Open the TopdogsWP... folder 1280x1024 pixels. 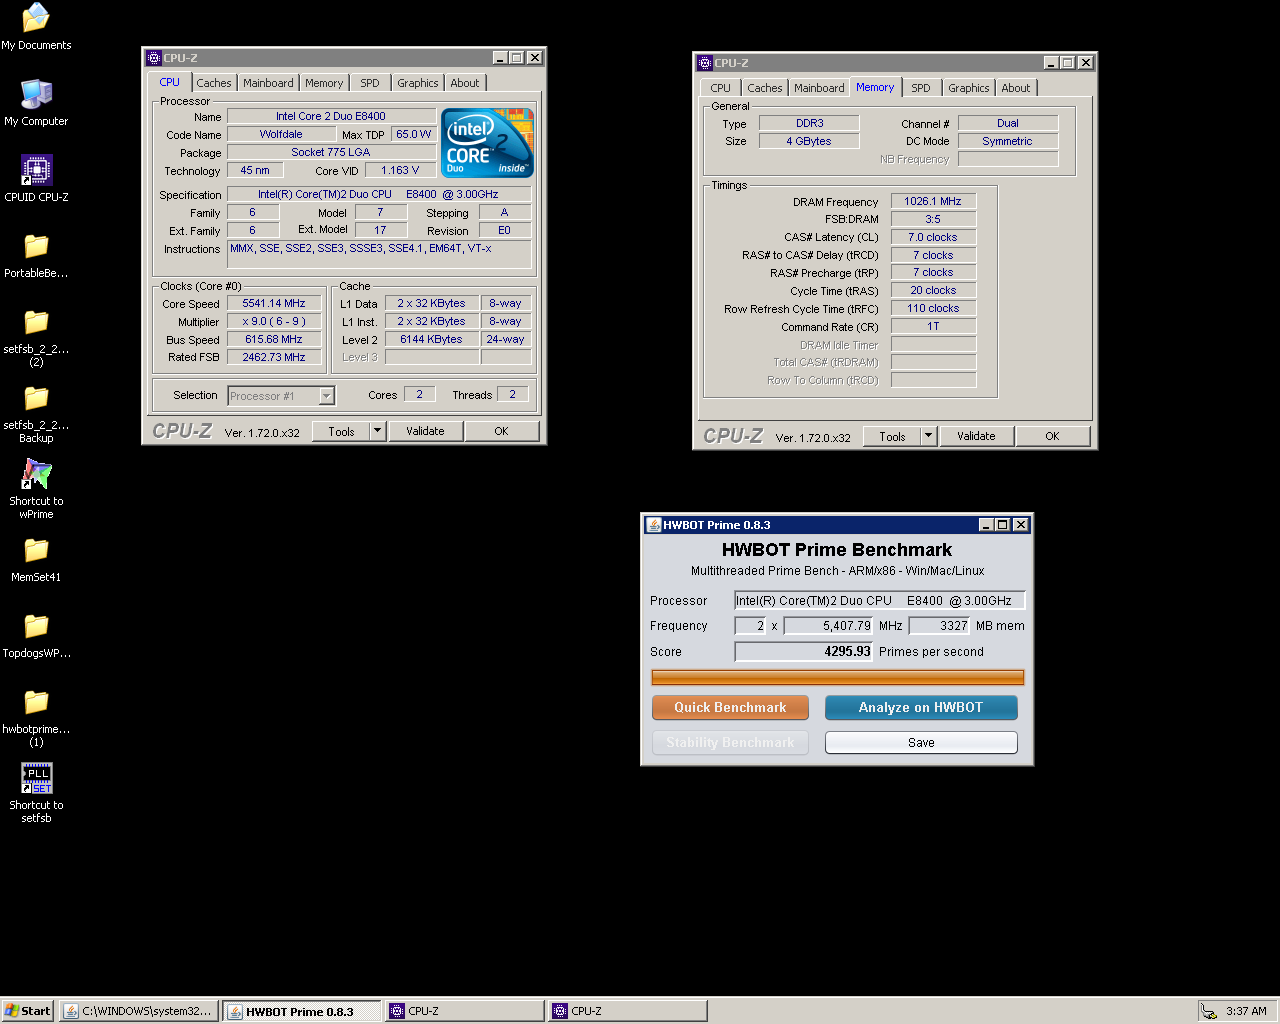(36, 634)
